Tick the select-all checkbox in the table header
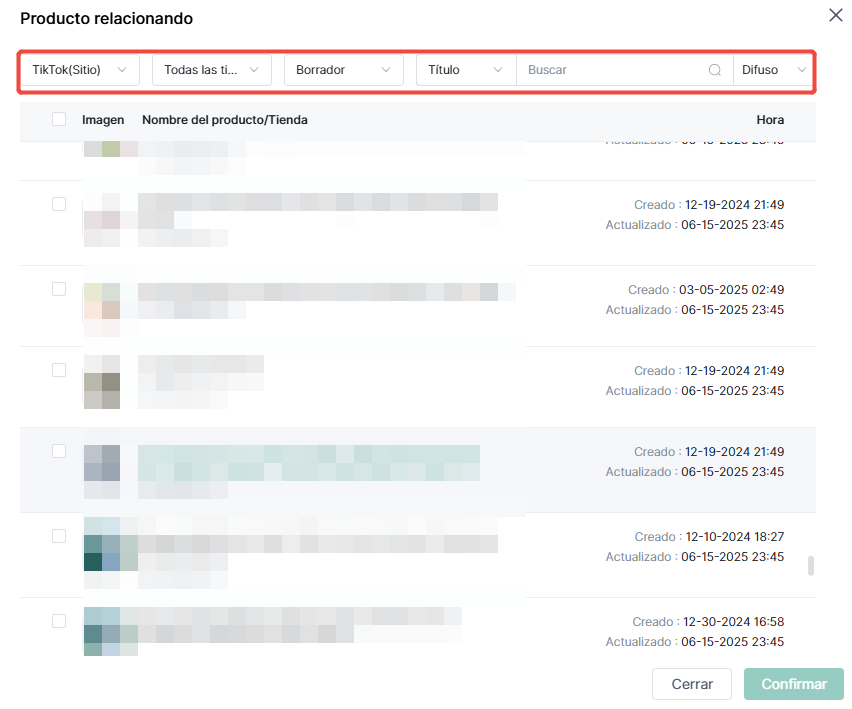Viewport: 852px width, 709px height. [59, 119]
